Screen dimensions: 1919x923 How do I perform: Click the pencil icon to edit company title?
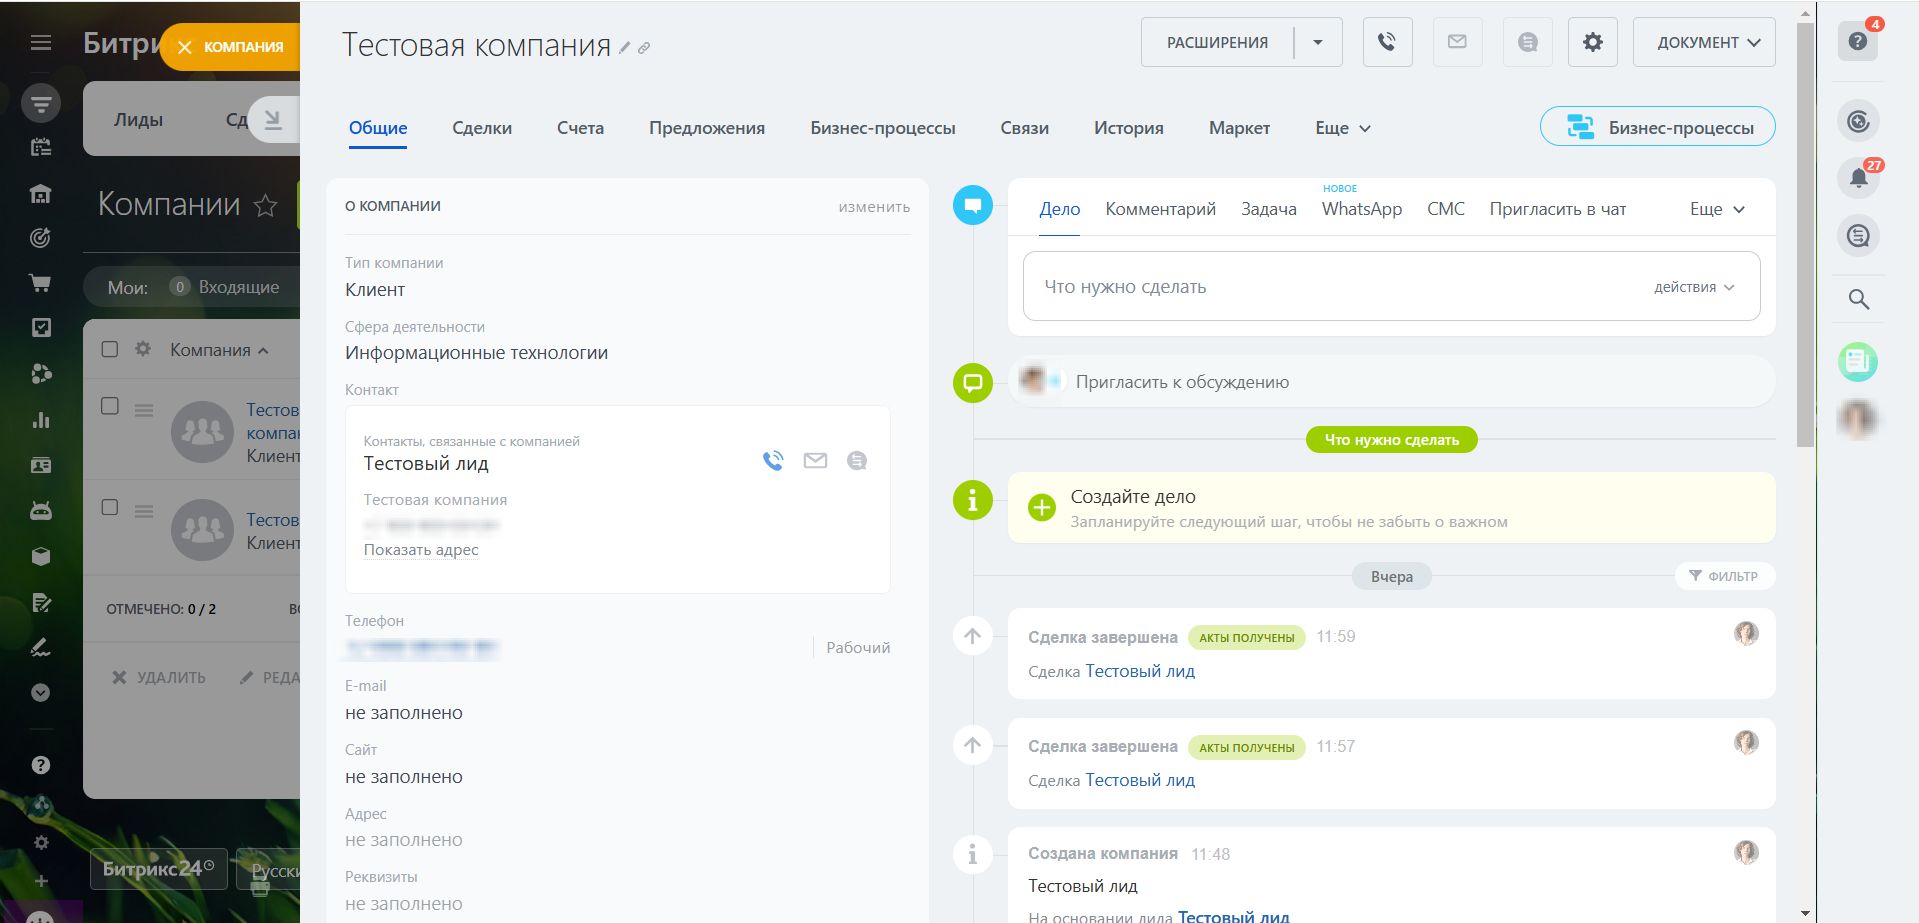point(625,47)
